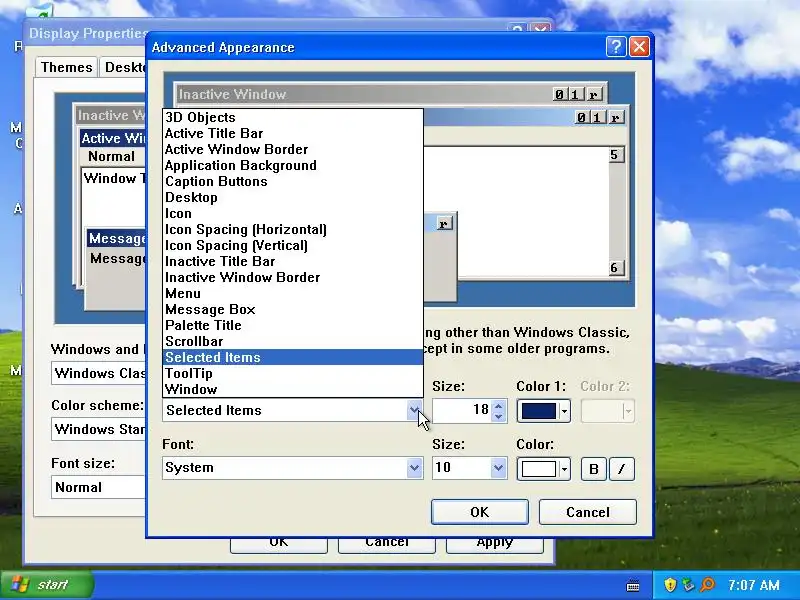Open the font Color swatch picker
800x600 pixels.
click(543, 468)
